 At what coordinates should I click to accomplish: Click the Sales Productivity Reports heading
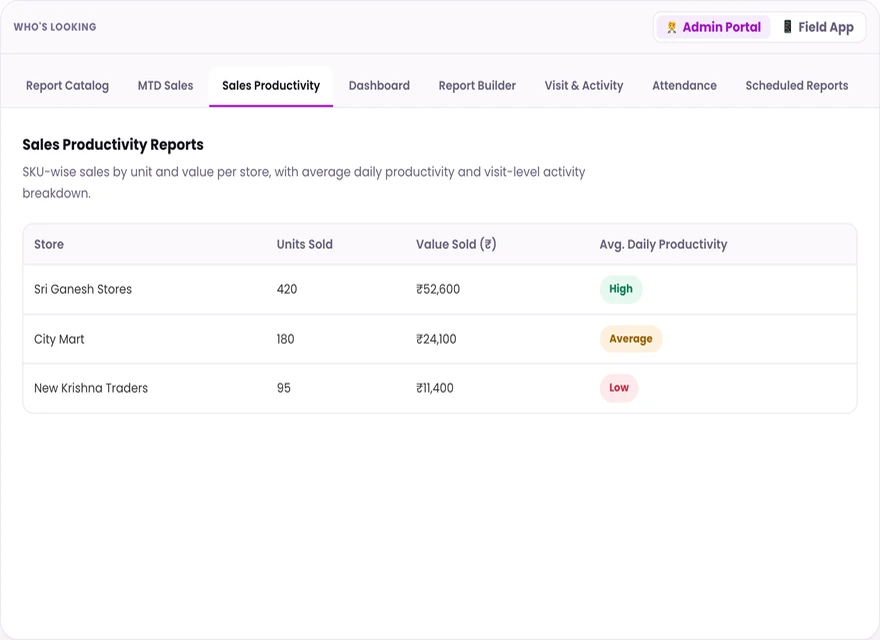[x=113, y=144]
